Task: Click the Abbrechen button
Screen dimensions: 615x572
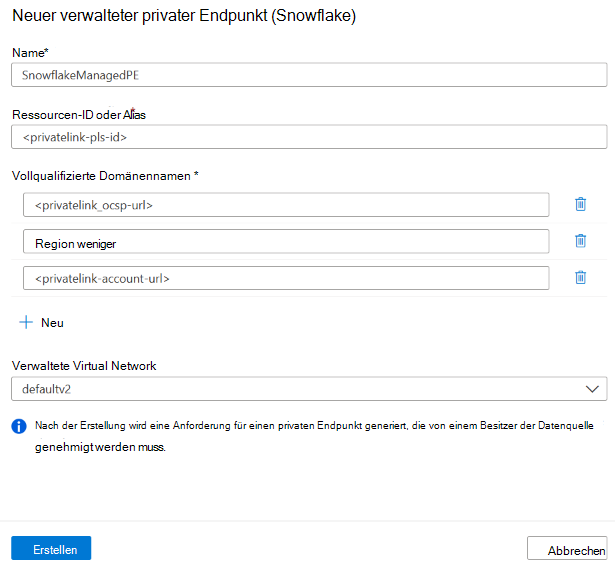Action: [x=567, y=548]
